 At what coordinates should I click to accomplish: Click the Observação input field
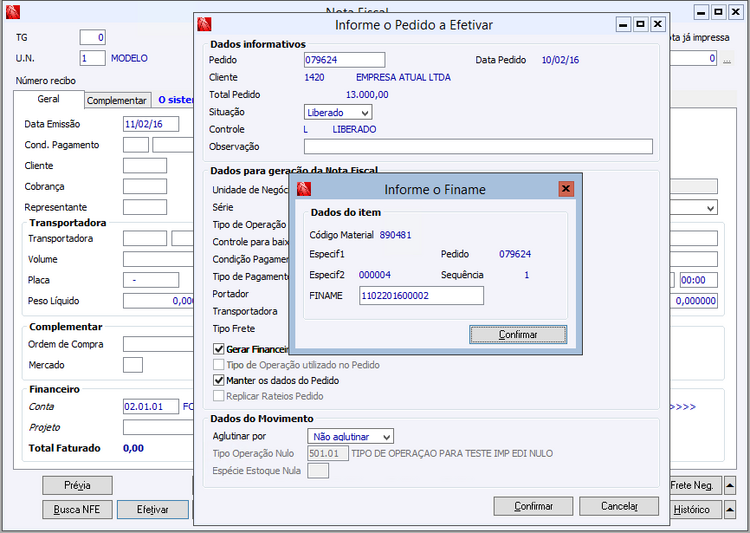(x=478, y=146)
